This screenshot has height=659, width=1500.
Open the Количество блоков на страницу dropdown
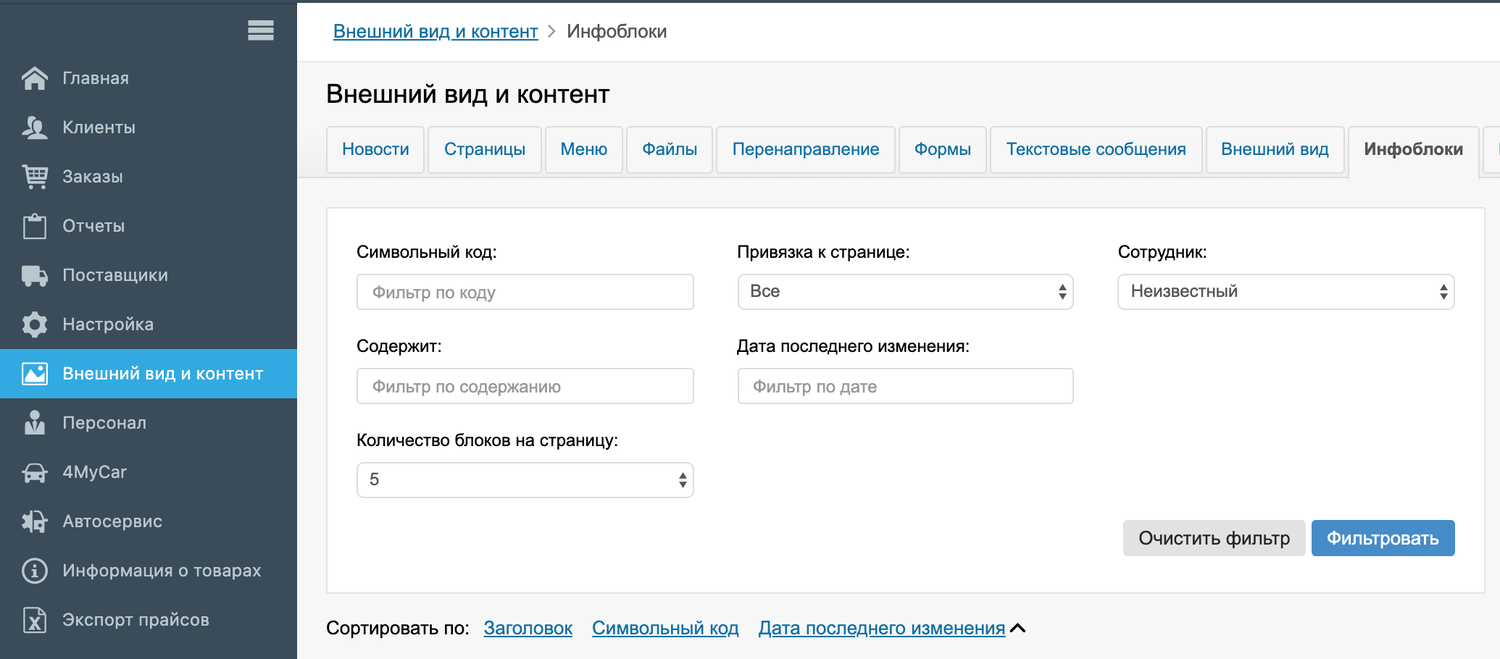tap(524, 480)
